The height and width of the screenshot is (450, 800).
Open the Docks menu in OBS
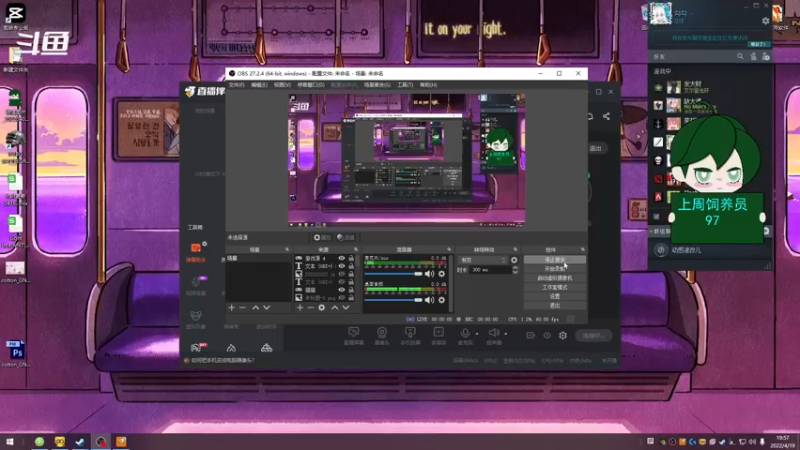click(x=311, y=85)
